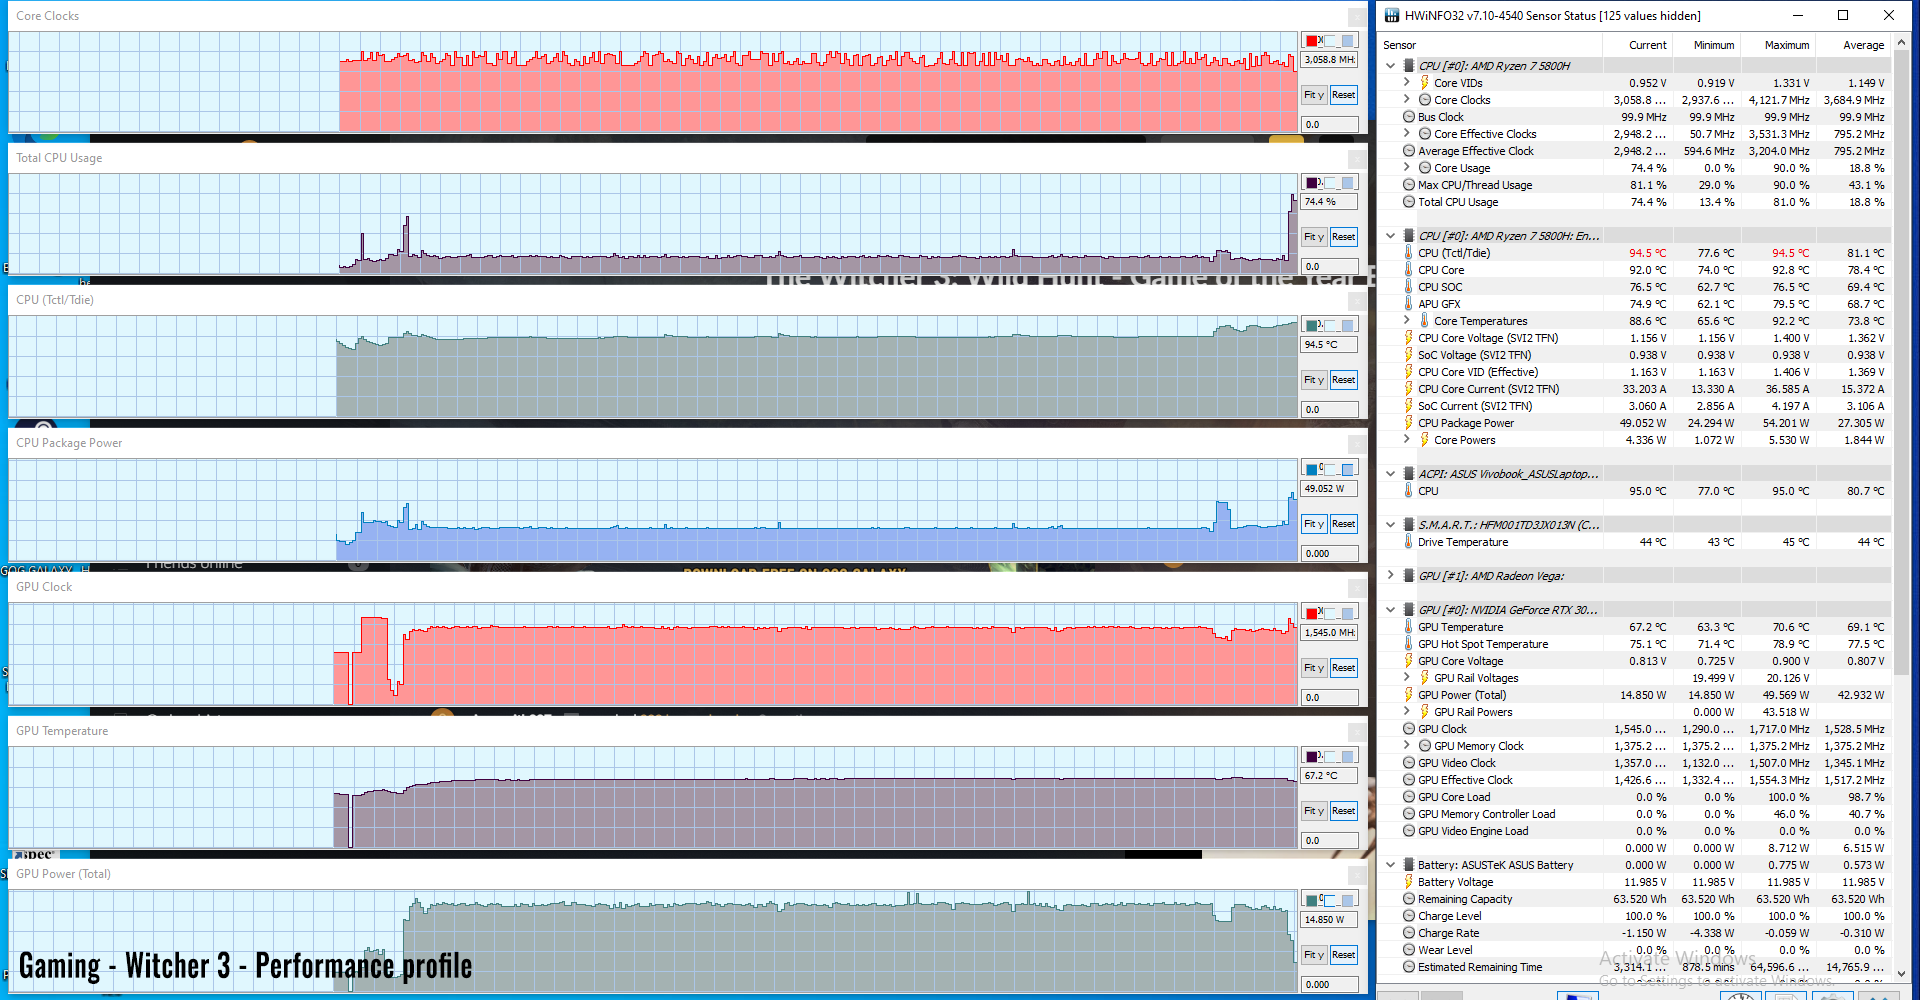Expand the Core Temperatures sub-items
This screenshot has height=1000, width=1920.
pyautogui.click(x=1407, y=321)
